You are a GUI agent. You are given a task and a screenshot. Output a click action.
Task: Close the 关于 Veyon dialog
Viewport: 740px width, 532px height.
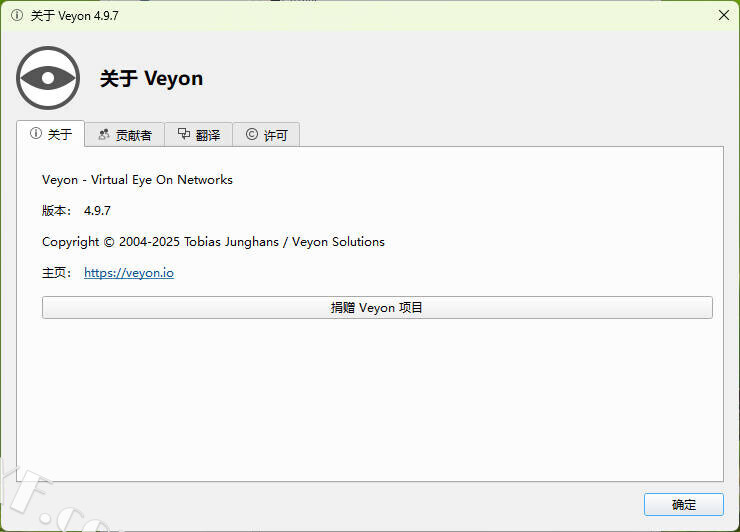(x=723, y=15)
